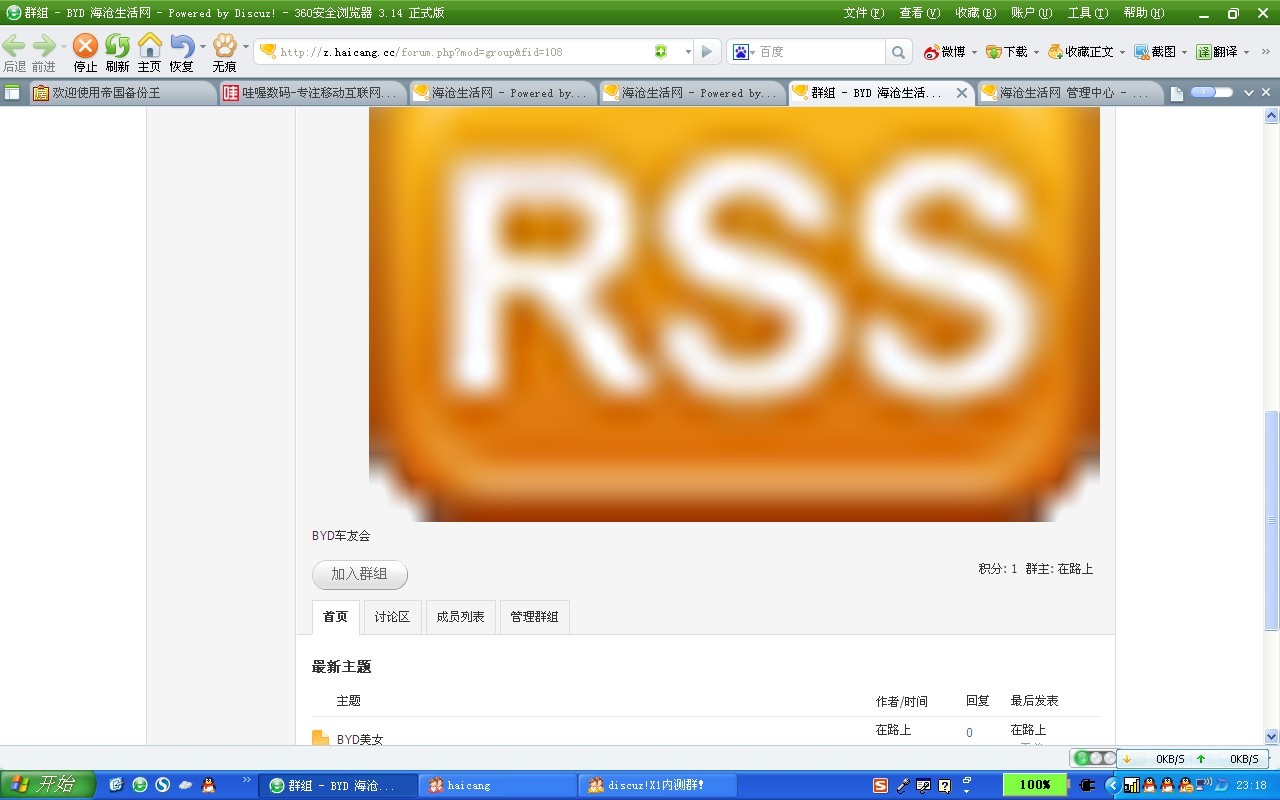Image resolution: width=1280 pixels, height=800 pixels.
Task: Click the tab bar dropdown arrow
Action: [x=1249, y=93]
